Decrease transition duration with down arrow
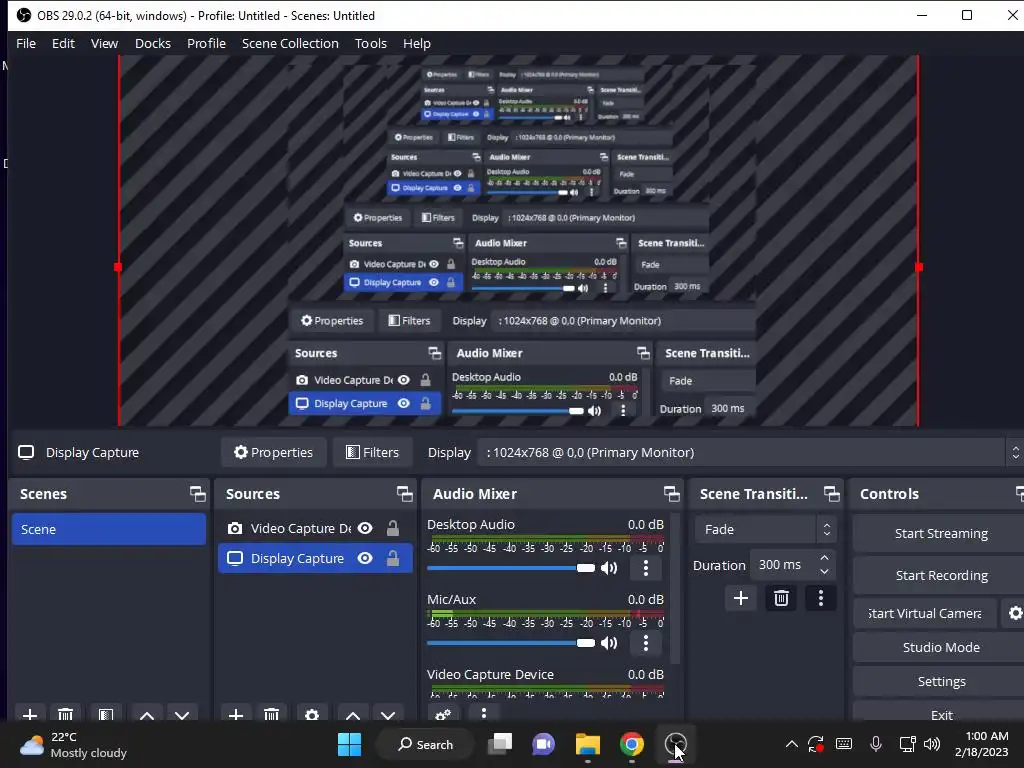1024x768 pixels. click(825, 571)
